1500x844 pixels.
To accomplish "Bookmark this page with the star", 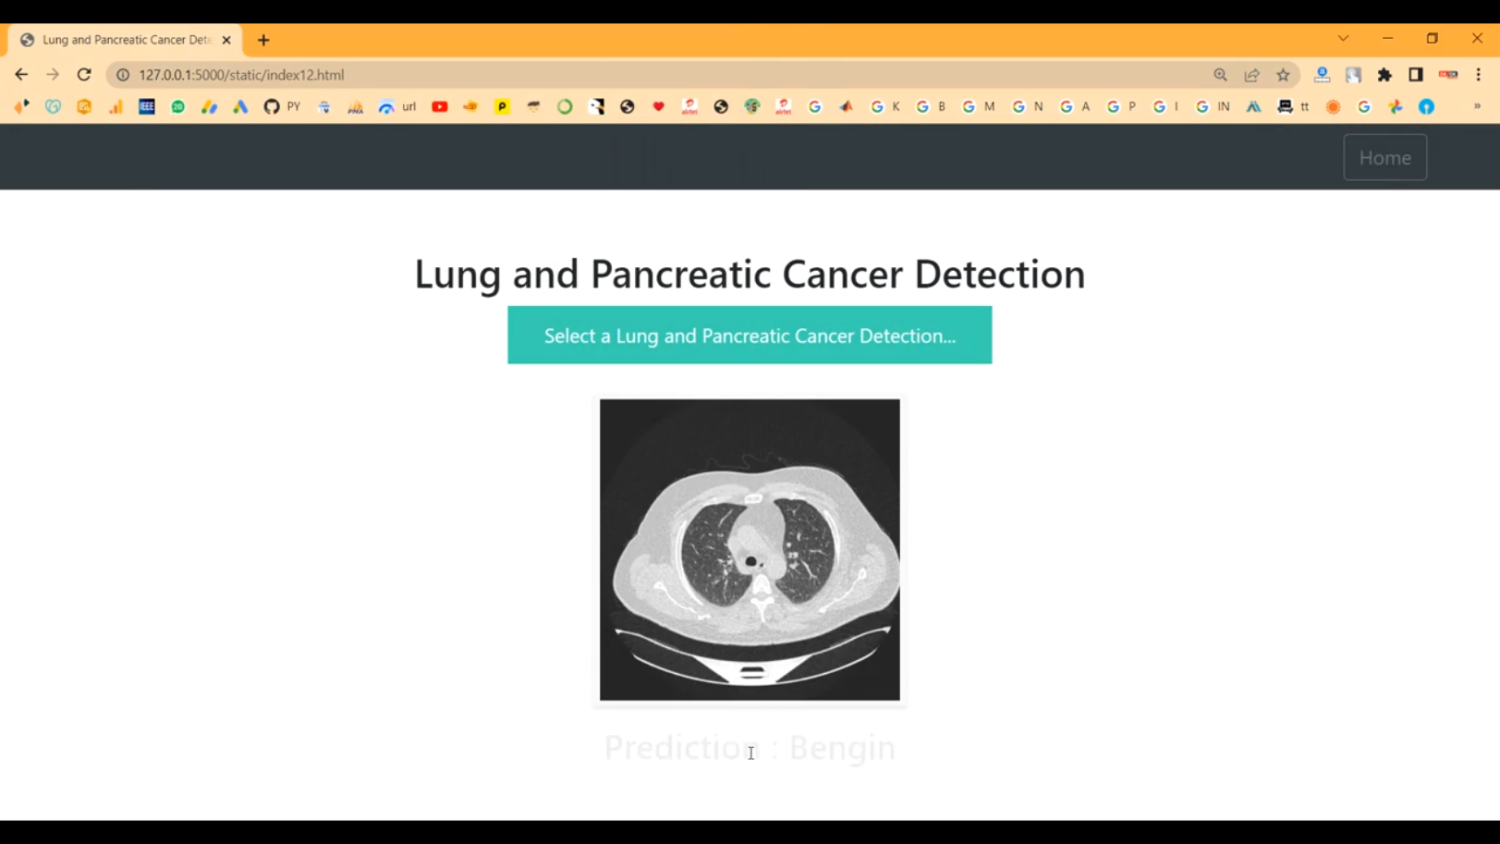I will 1283,75.
